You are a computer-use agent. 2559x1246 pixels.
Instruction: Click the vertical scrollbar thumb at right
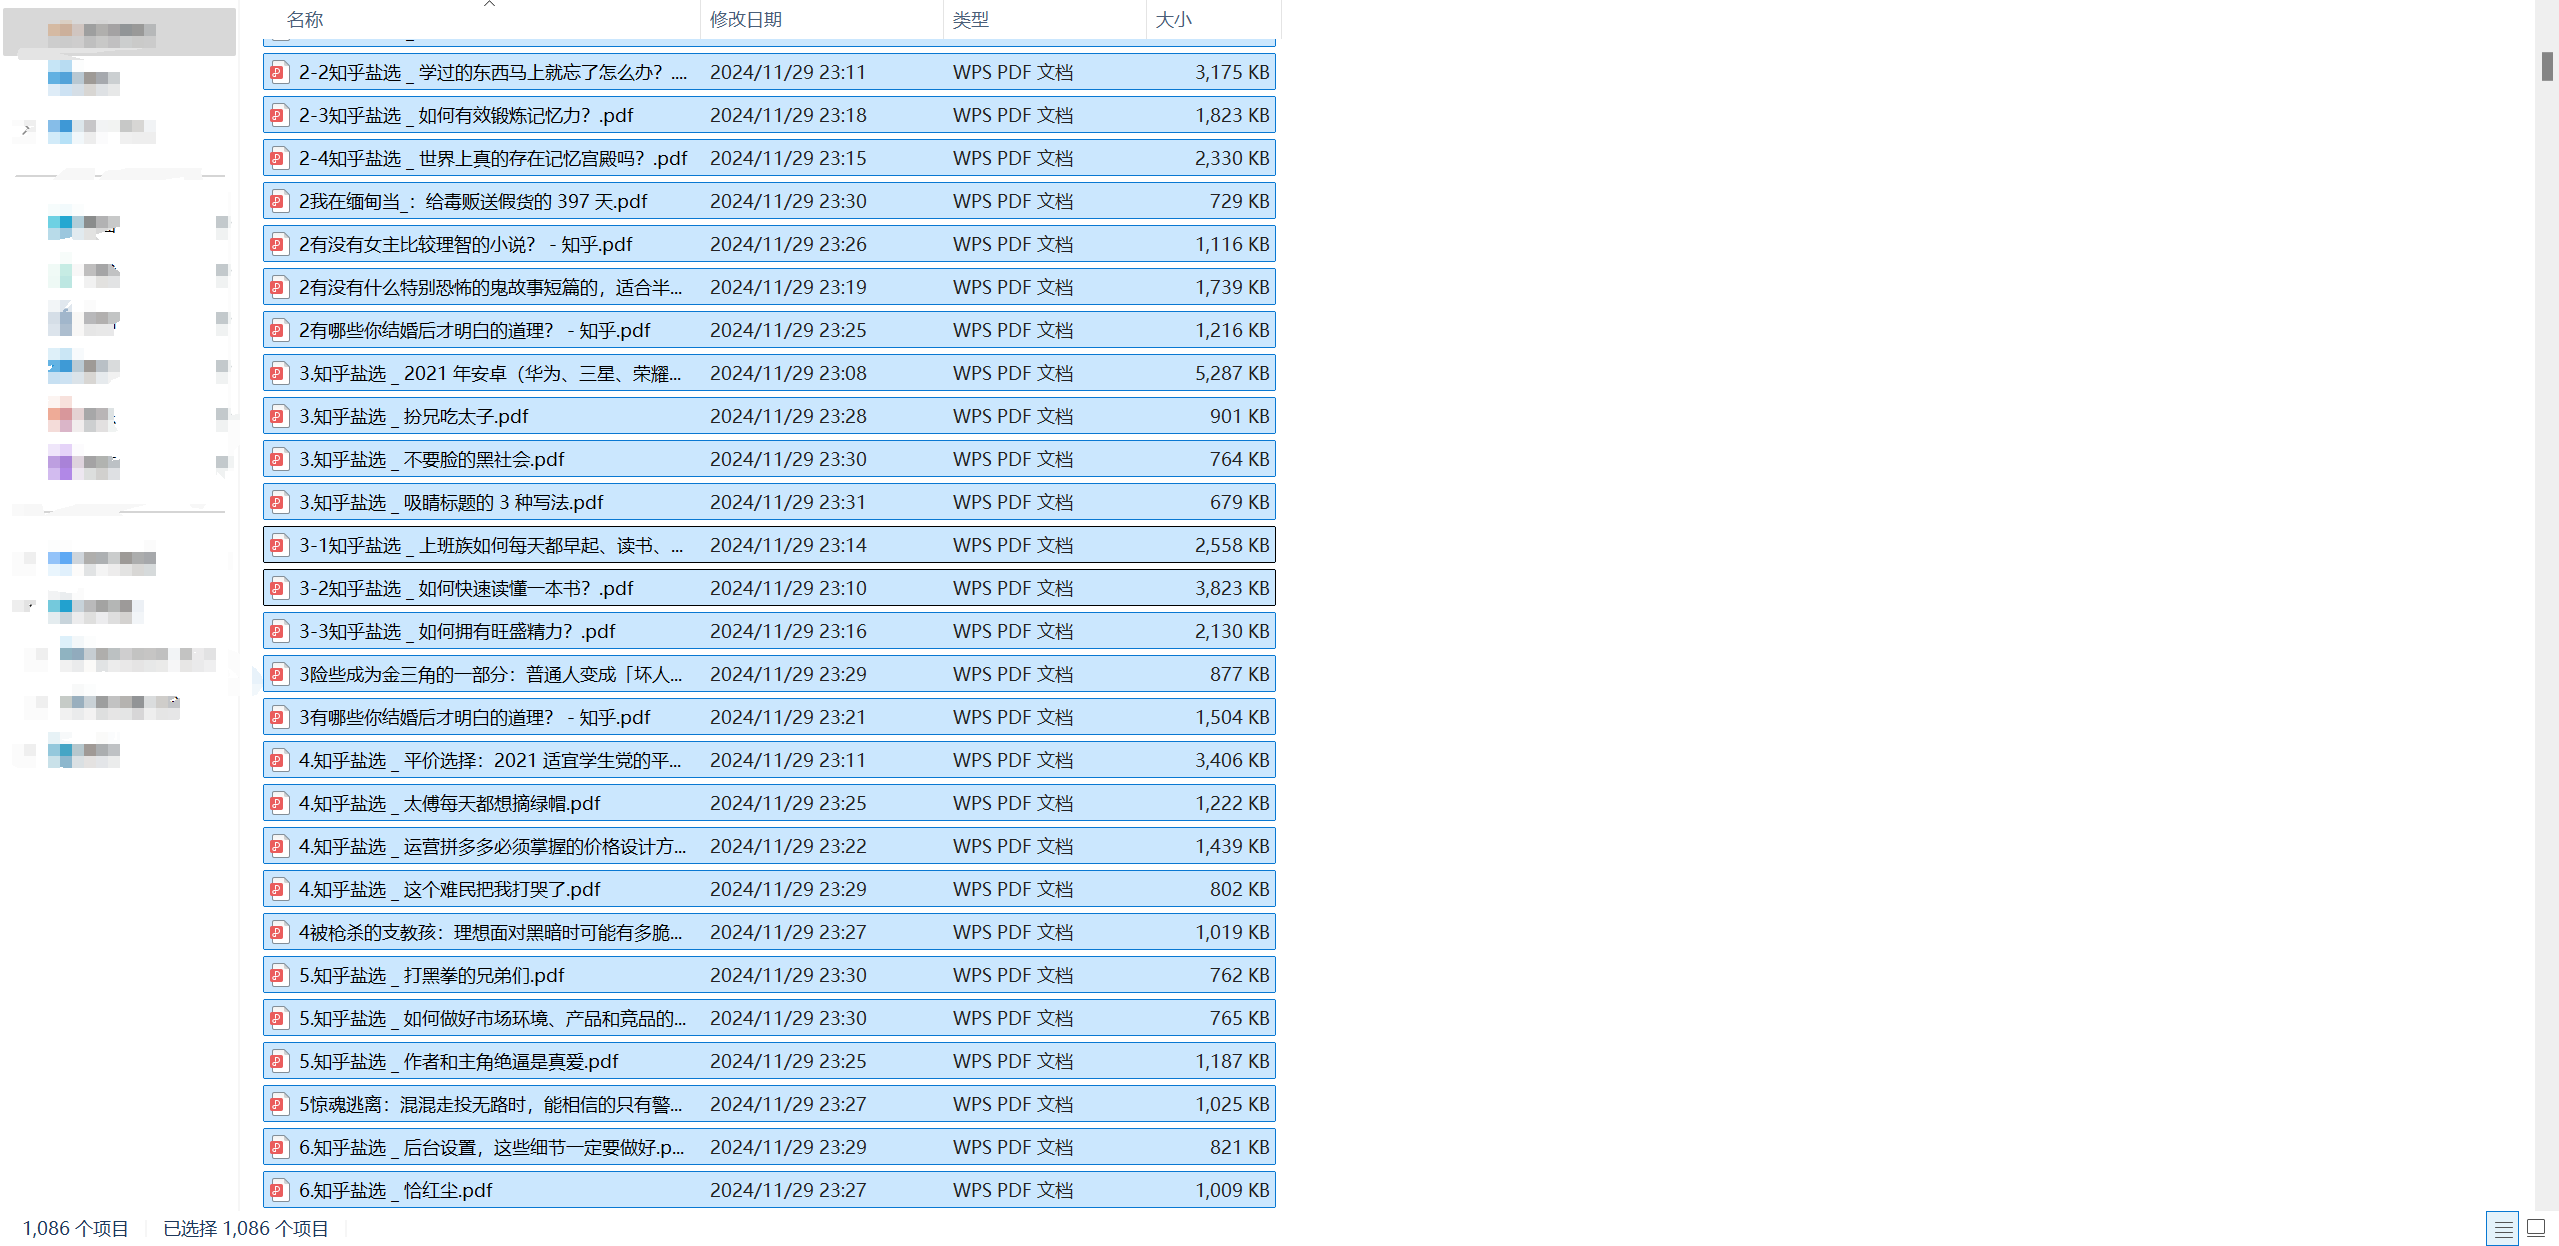click(2547, 66)
